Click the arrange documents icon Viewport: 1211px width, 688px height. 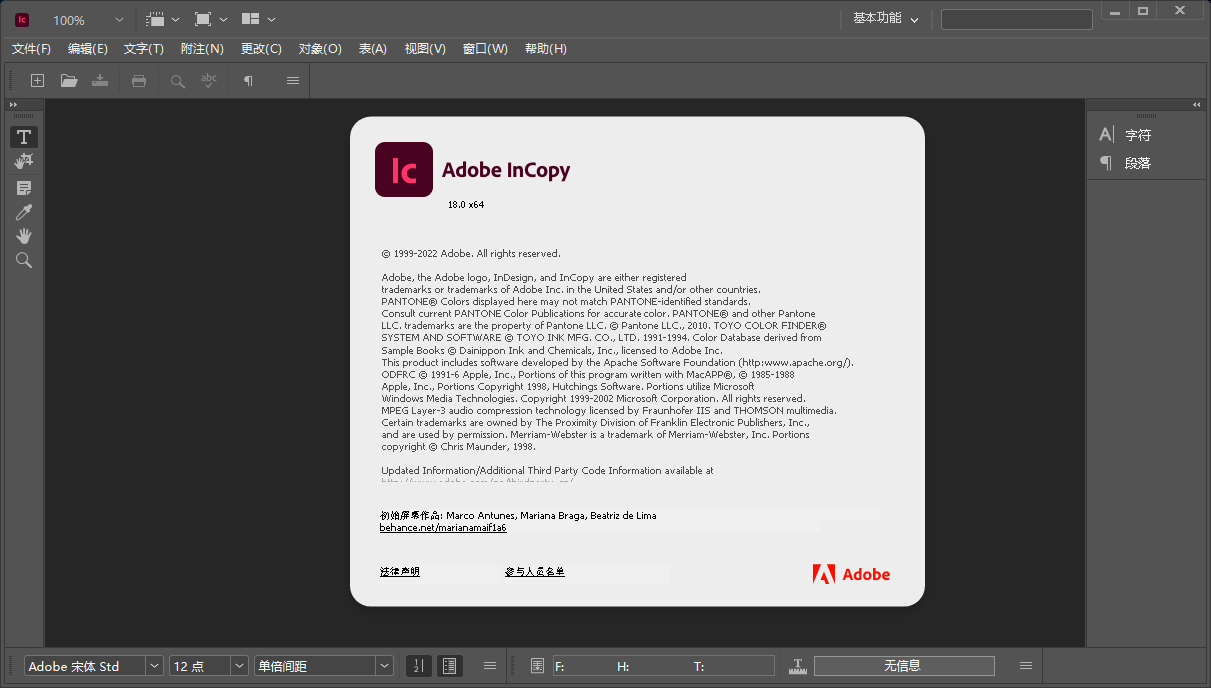pyautogui.click(x=250, y=19)
